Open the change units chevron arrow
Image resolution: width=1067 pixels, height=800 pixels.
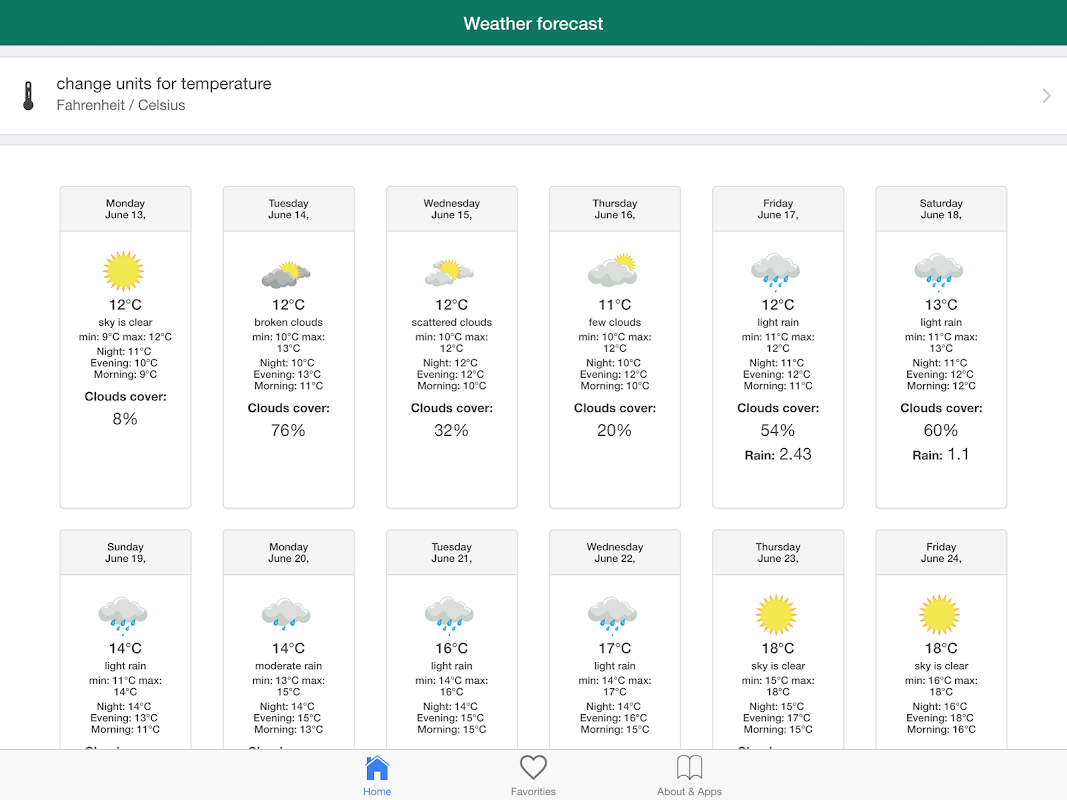tap(1047, 96)
